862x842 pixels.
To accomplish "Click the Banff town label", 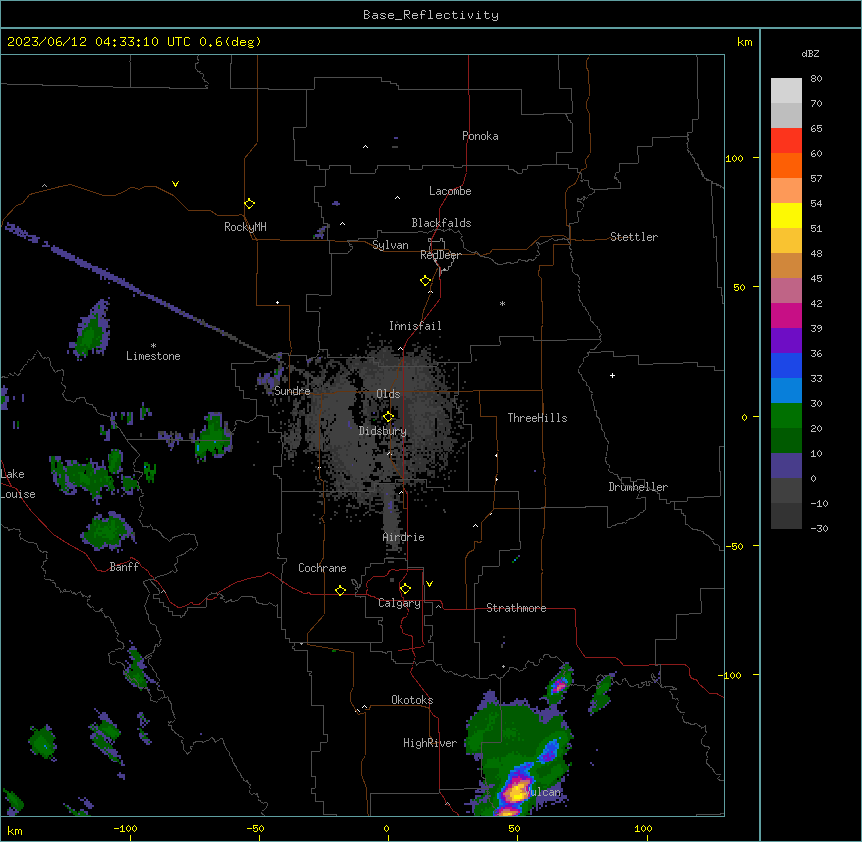I will 124,567.
